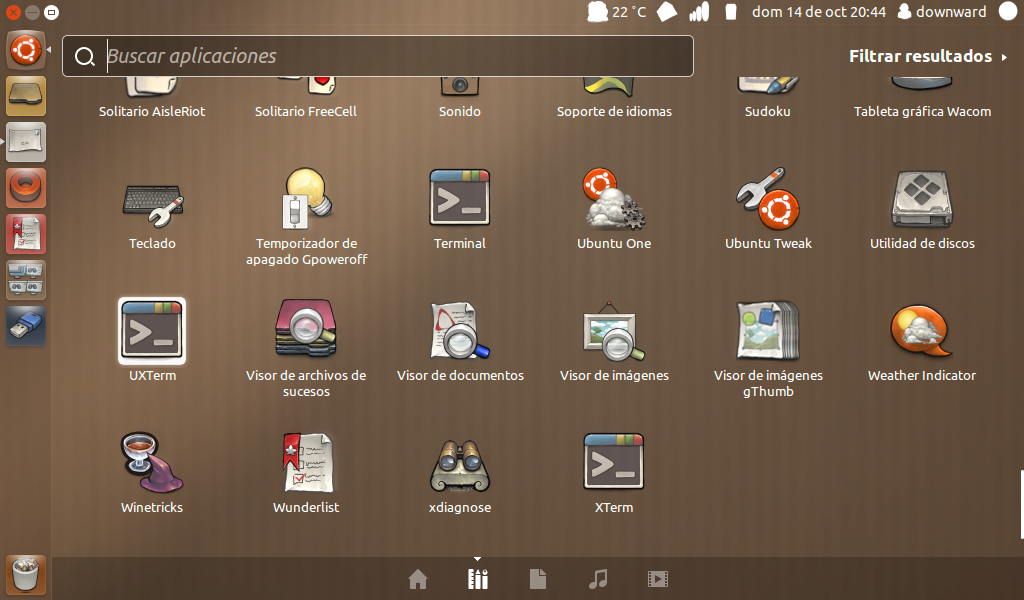Open the date and time menu
The width and height of the screenshot is (1024, 600).
click(819, 12)
